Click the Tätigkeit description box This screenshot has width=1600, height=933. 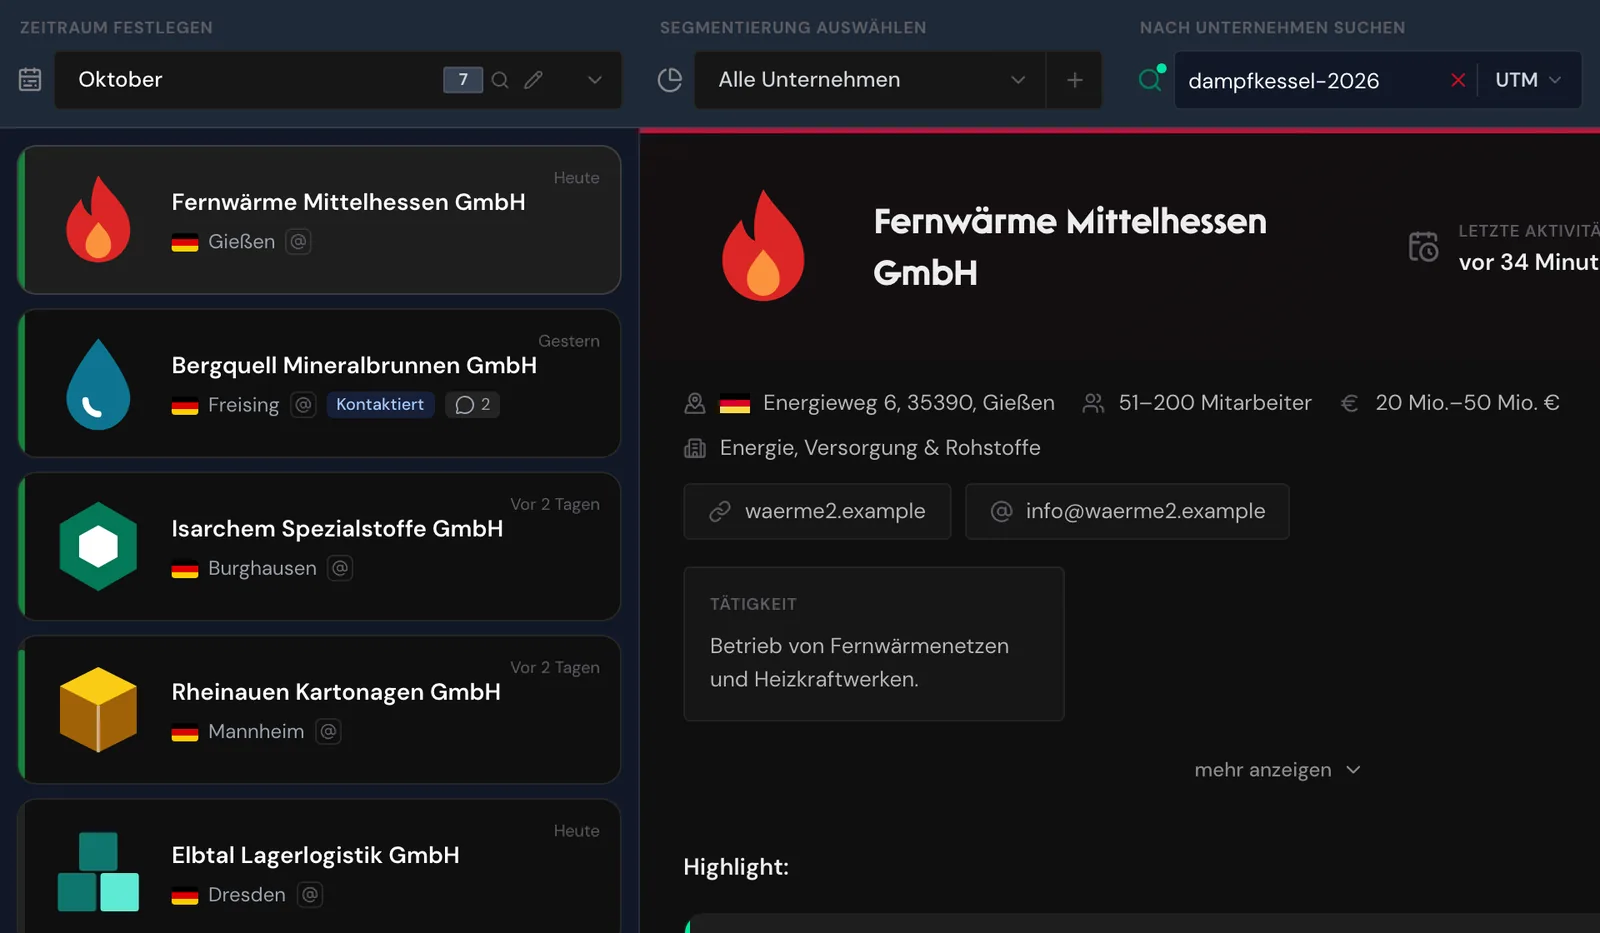pos(874,644)
